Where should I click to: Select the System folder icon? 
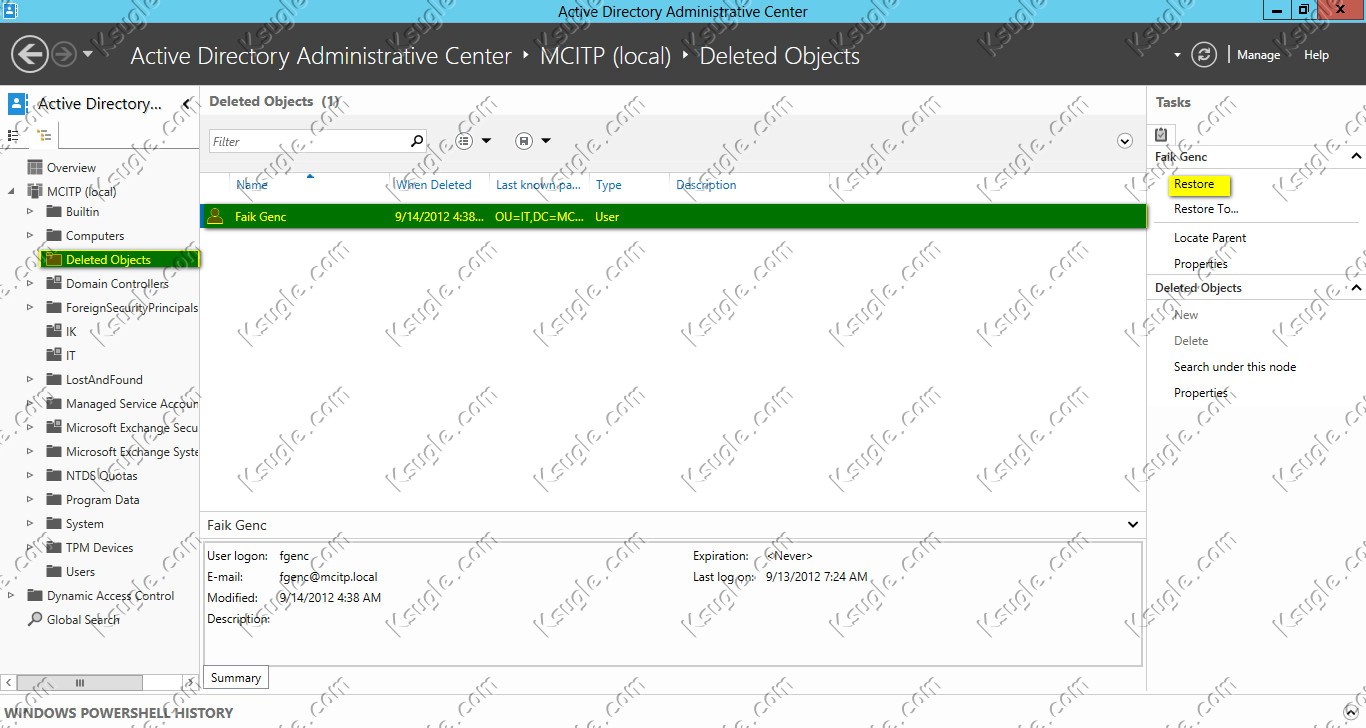[54, 523]
